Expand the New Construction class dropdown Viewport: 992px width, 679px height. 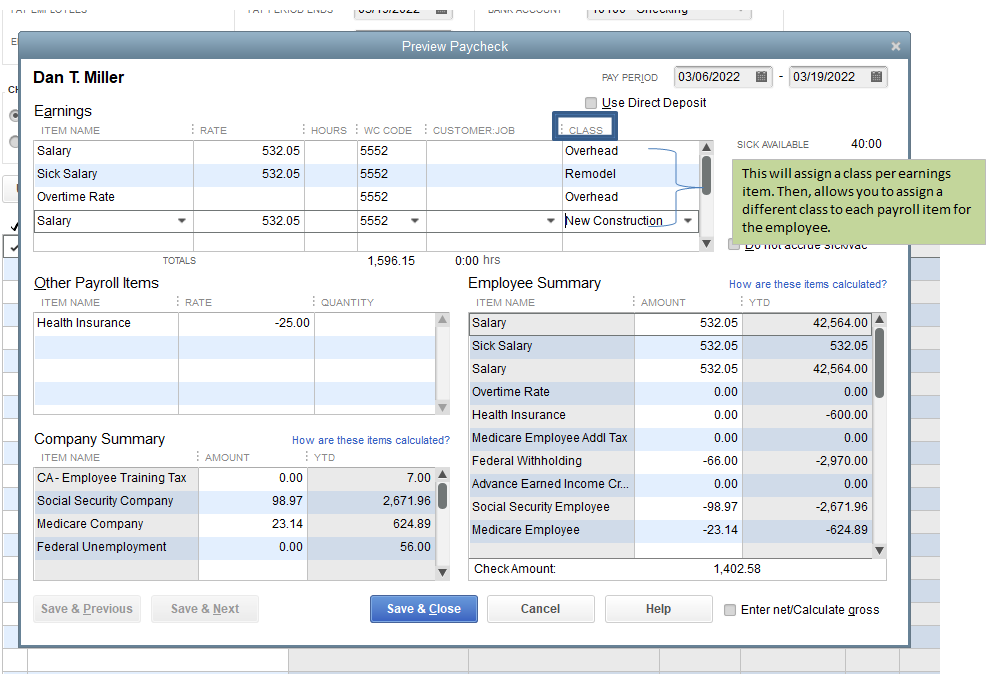tap(688, 221)
